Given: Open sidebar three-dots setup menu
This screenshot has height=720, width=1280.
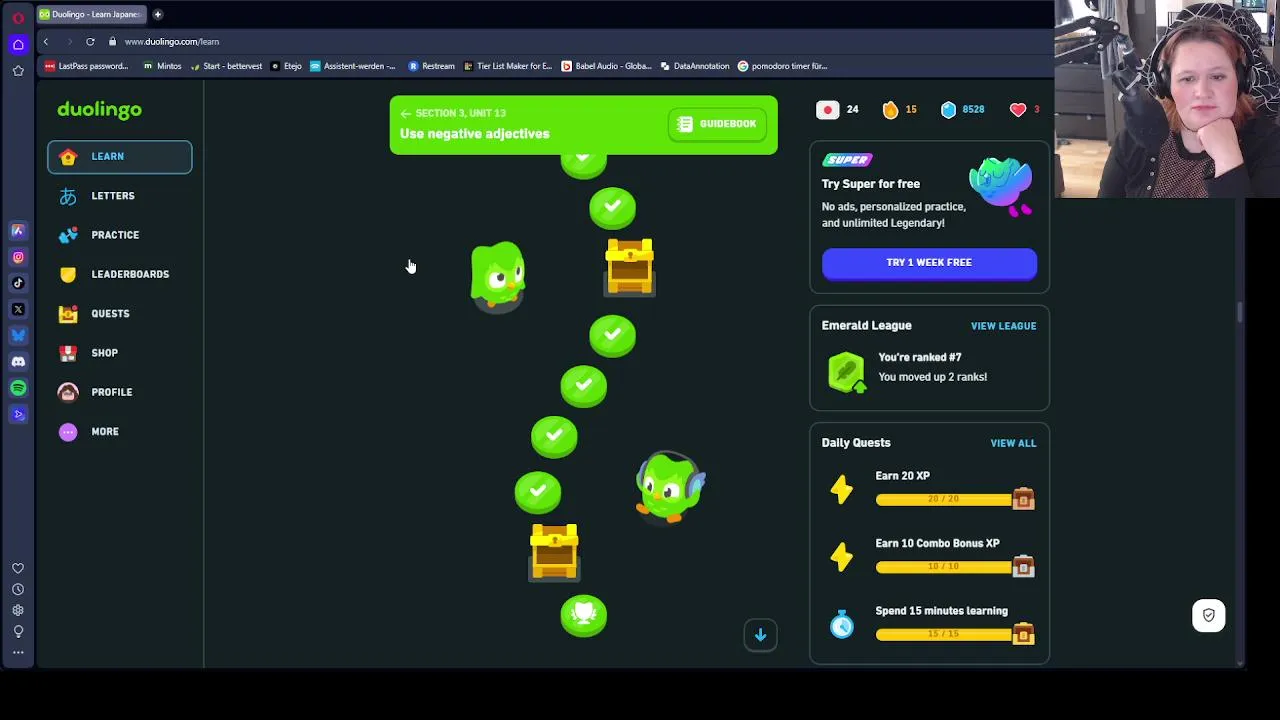Looking at the screenshot, I should click(18, 652).
